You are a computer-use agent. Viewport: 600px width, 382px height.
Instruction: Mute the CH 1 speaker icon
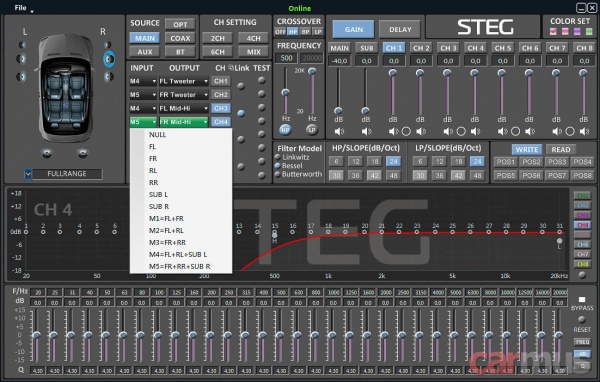point(393,132)
